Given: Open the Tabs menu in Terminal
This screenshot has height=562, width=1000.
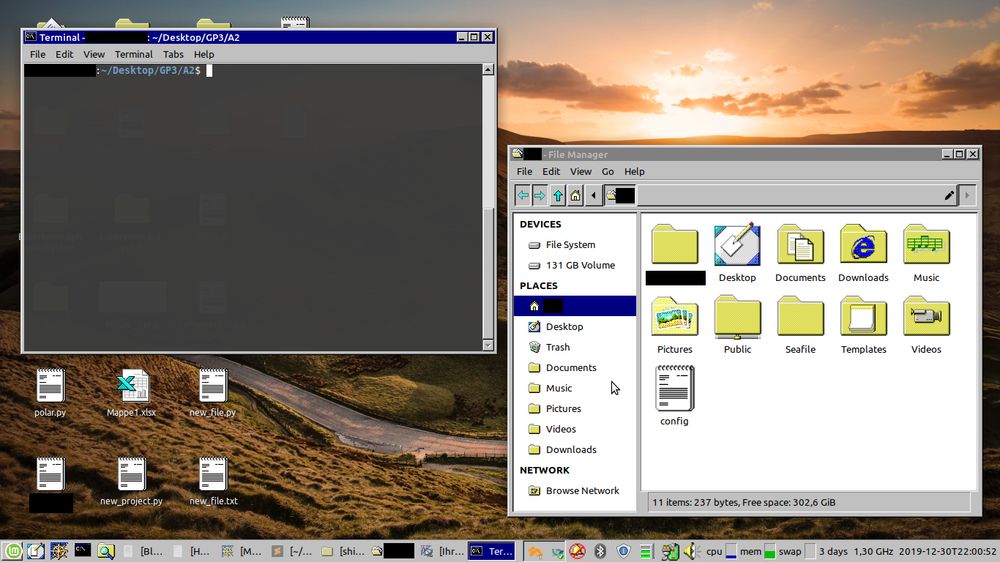Looking at the screenshot, I should pyautogui.click(x=173, y=54).
